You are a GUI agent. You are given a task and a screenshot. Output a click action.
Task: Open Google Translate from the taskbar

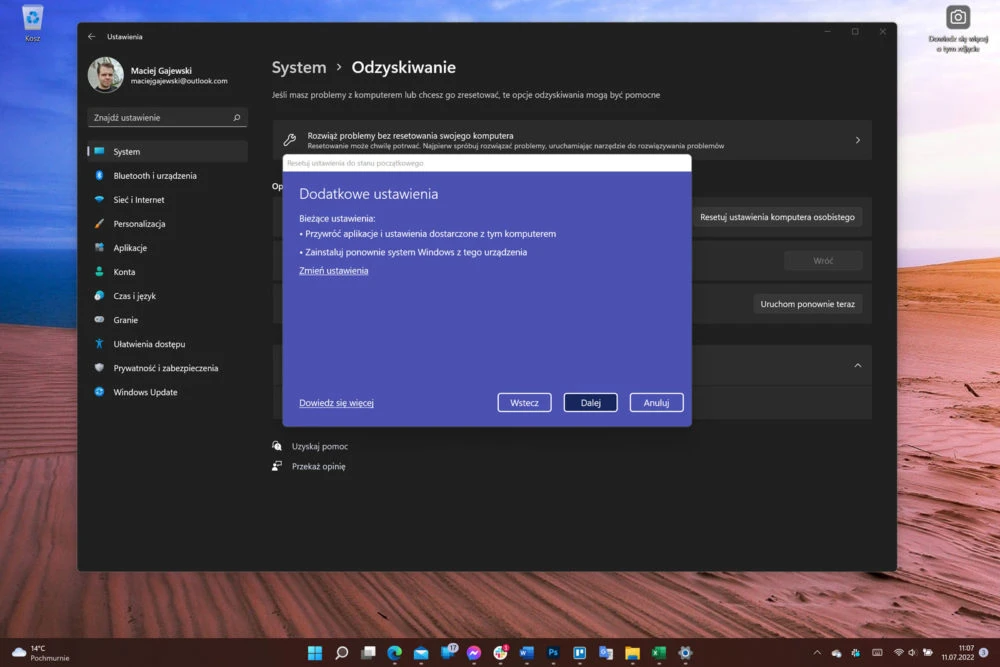pyautogui.click(x=606, y=653)
